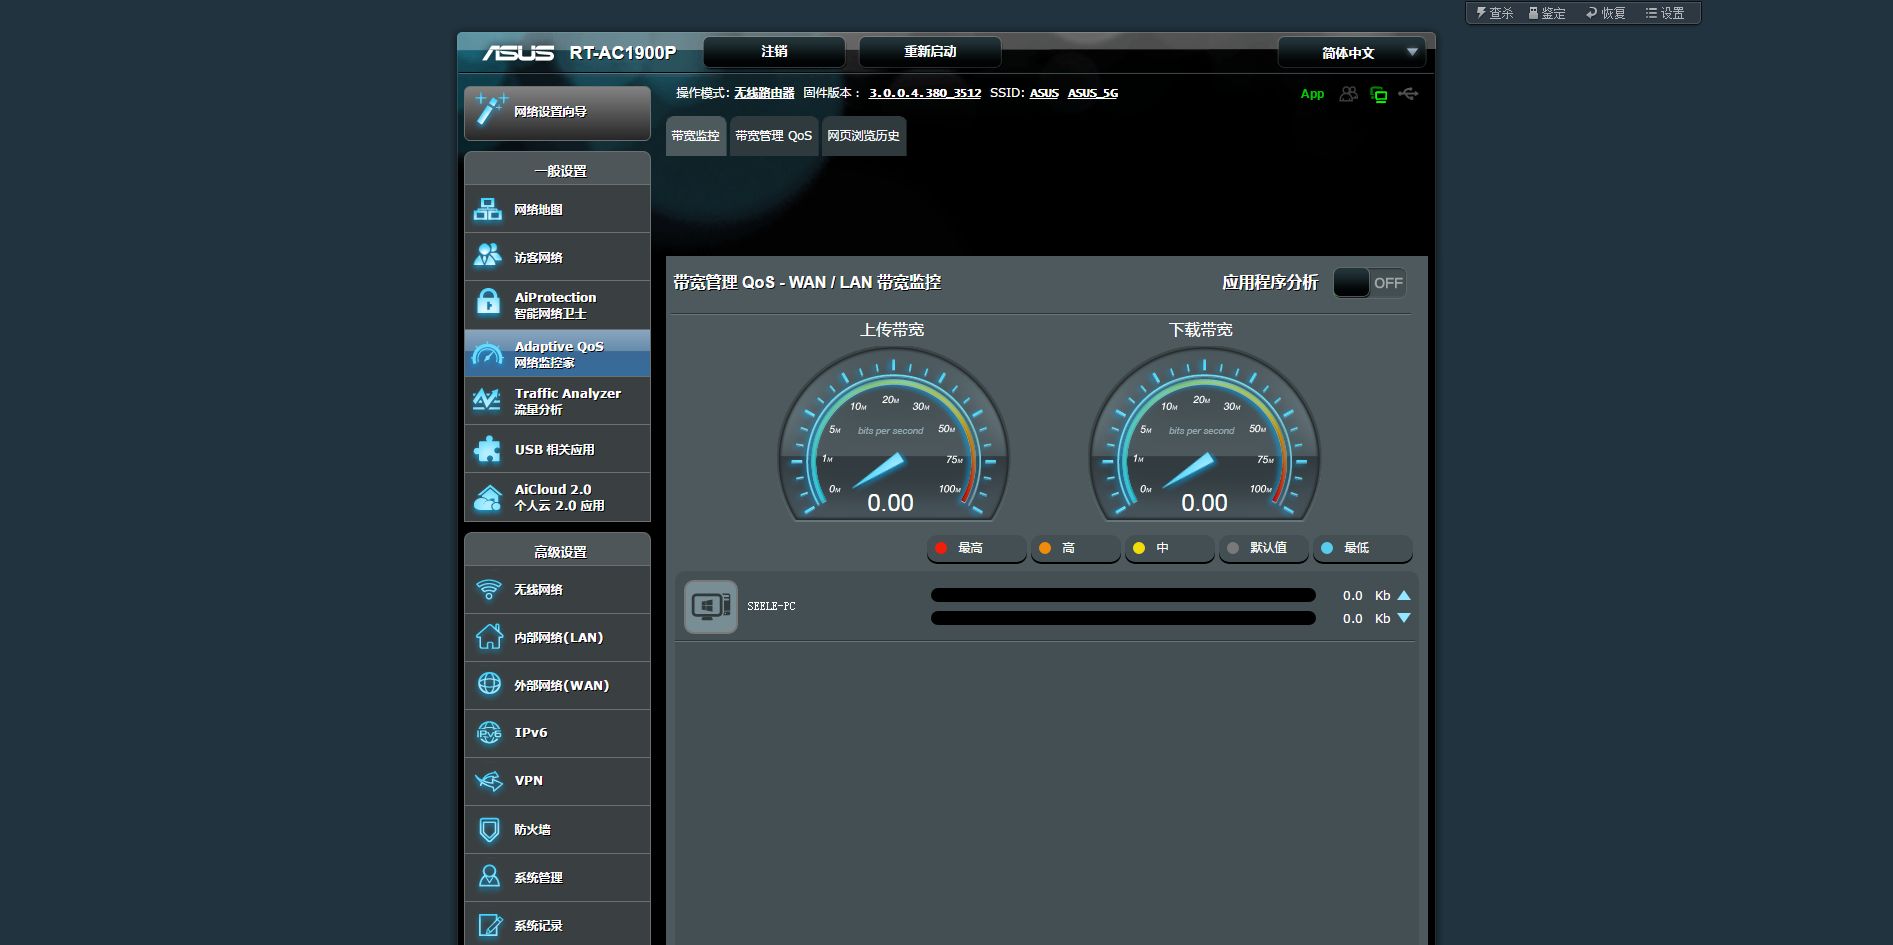Open the IPv6 settings icon

pyautogui.click(x=489, y=733)
